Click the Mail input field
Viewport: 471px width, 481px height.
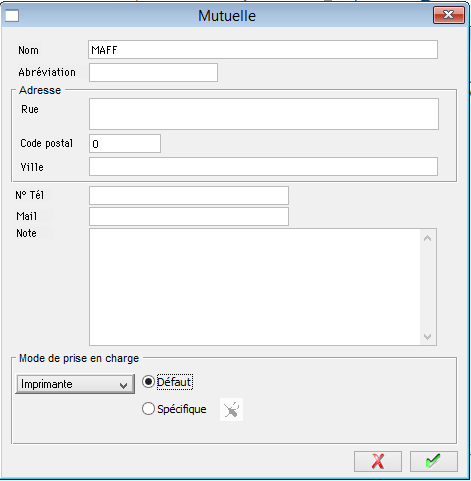point(189,217)
